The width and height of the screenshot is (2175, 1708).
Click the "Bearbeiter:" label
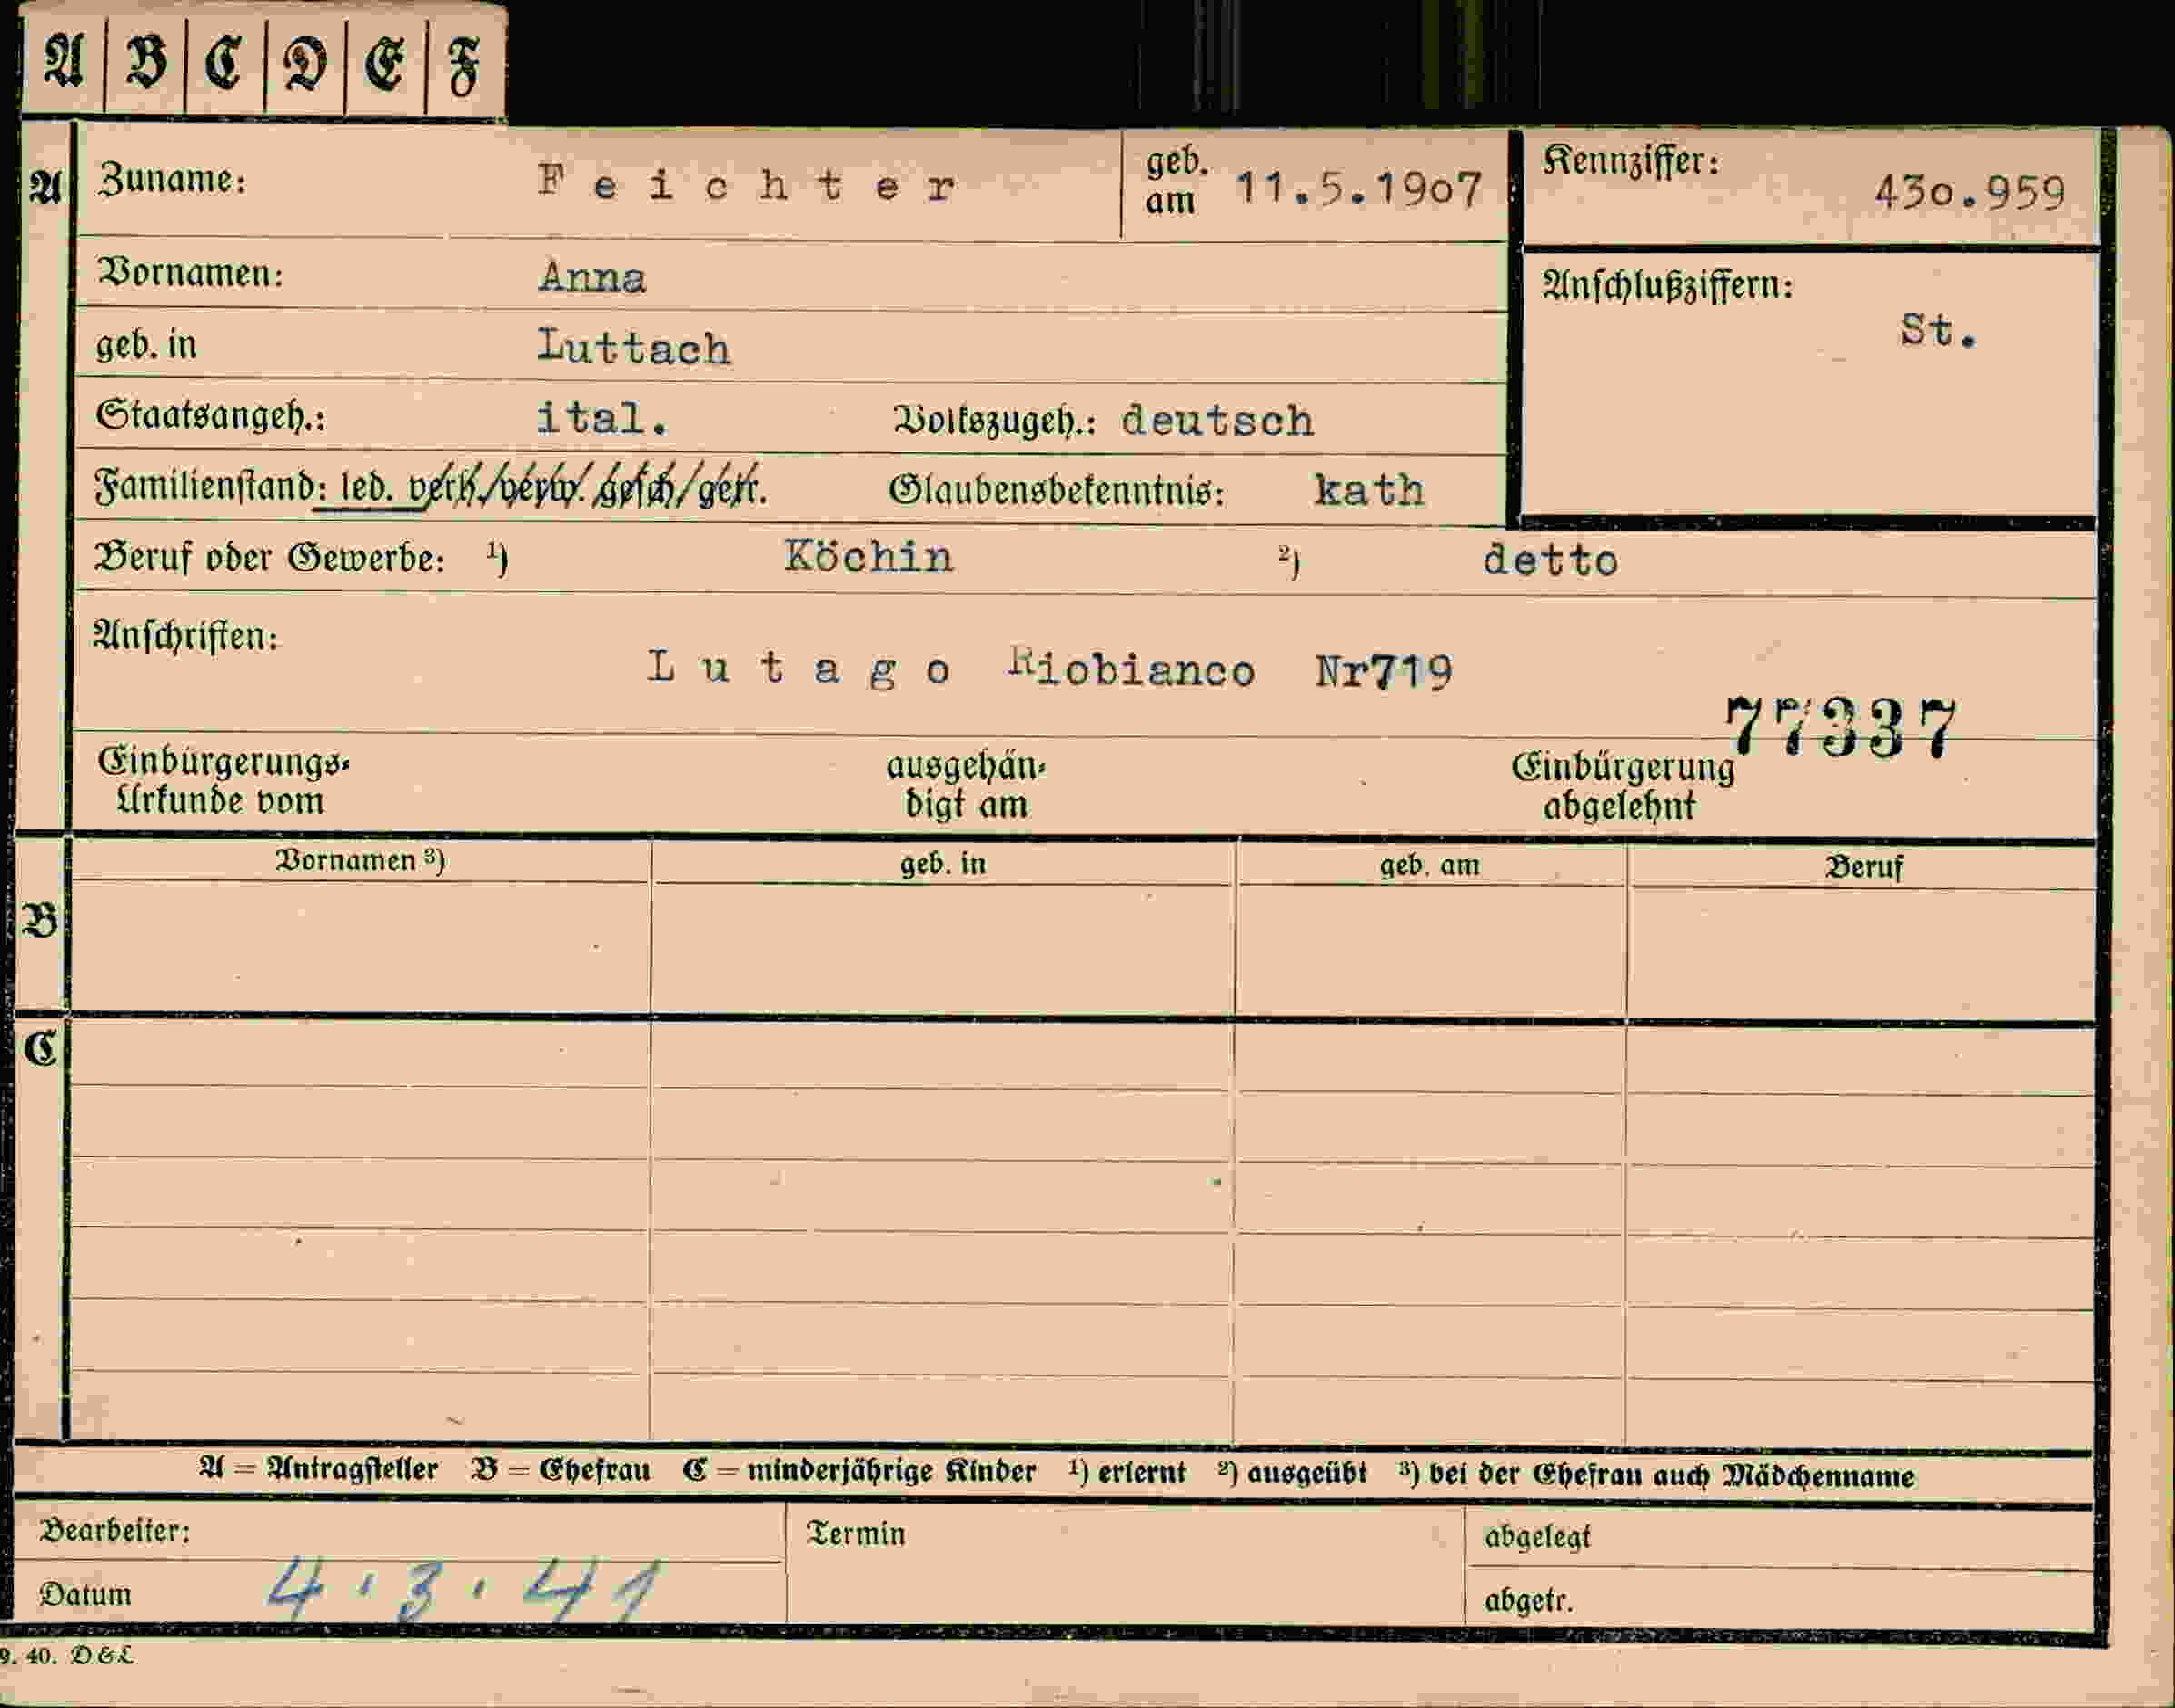115,1530
